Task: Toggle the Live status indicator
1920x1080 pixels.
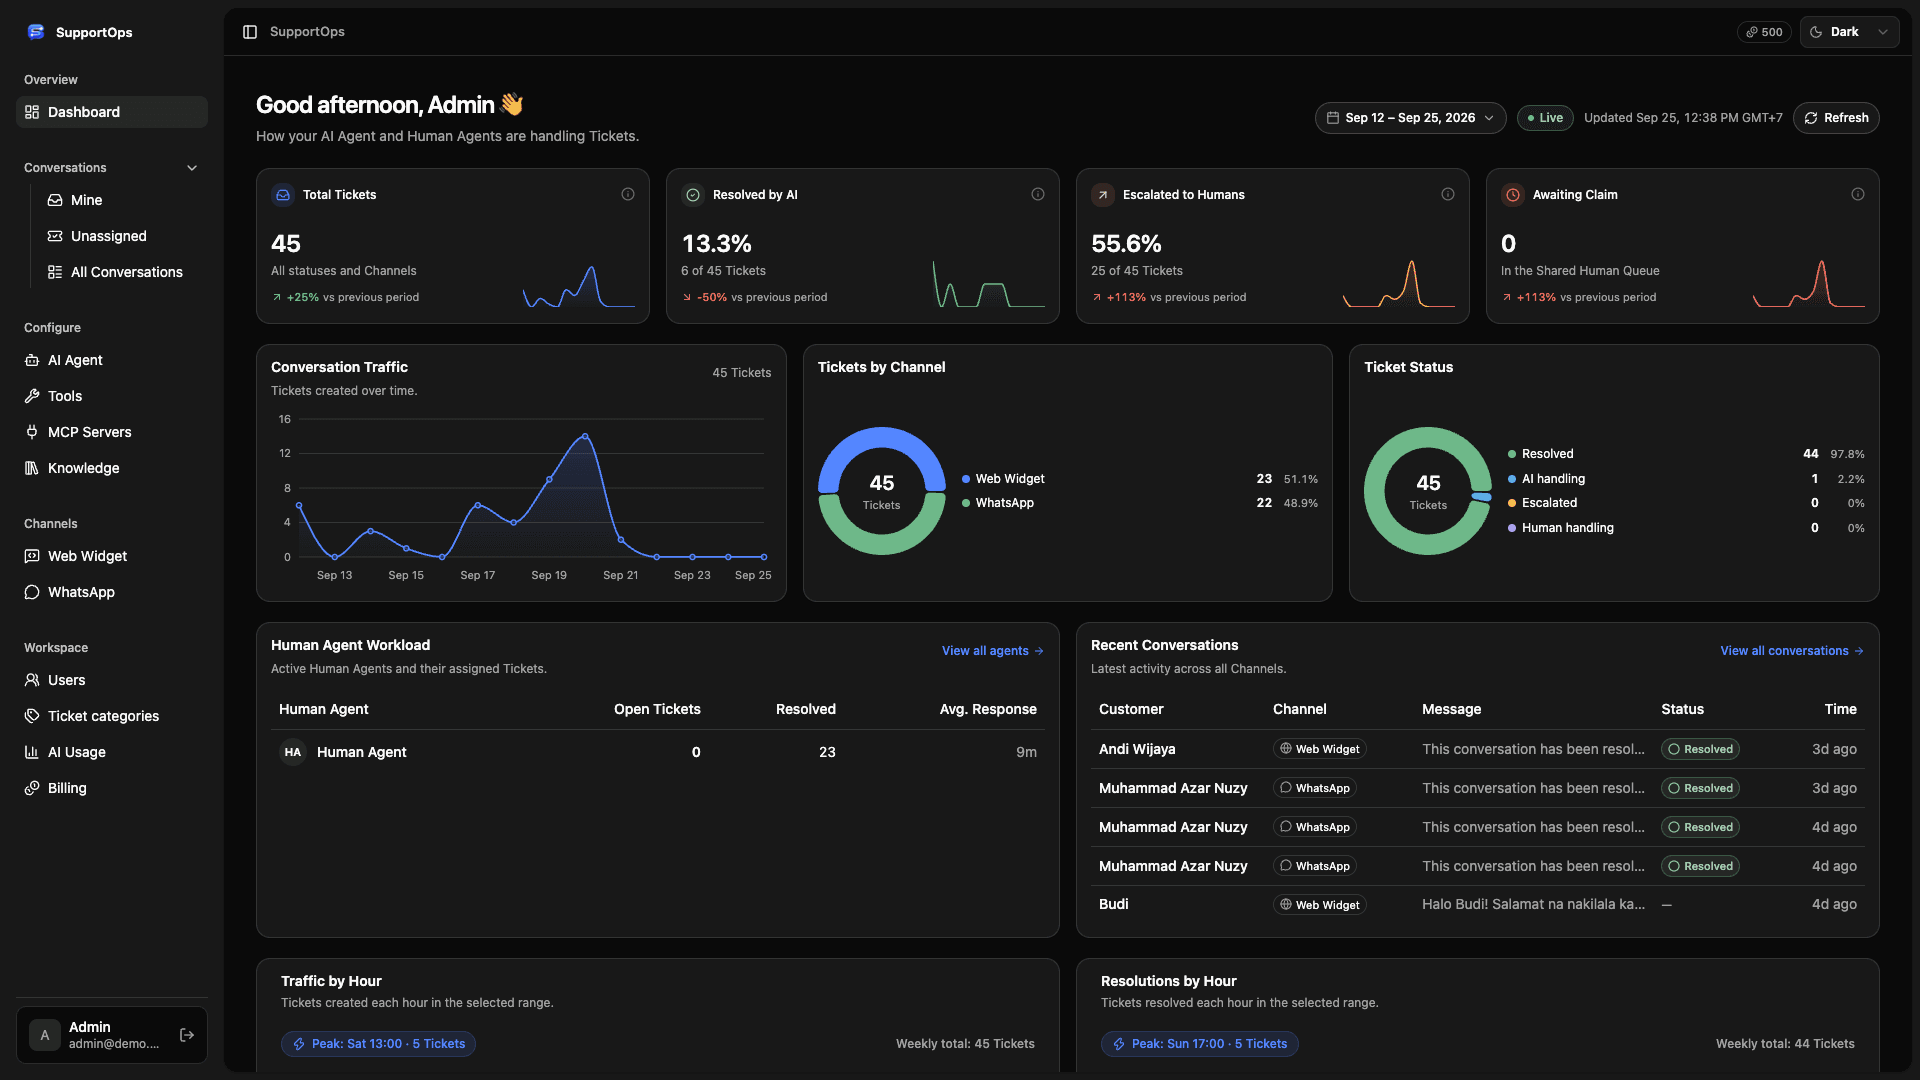Action: tap(1545, 118)
